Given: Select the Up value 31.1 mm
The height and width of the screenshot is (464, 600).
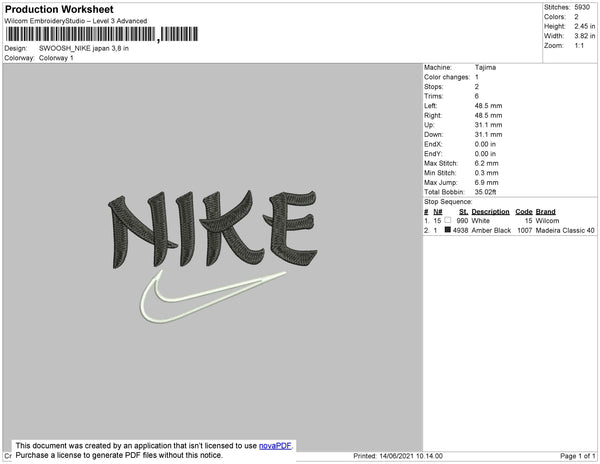Looking at the screenshot, I should tap(488, 125).
